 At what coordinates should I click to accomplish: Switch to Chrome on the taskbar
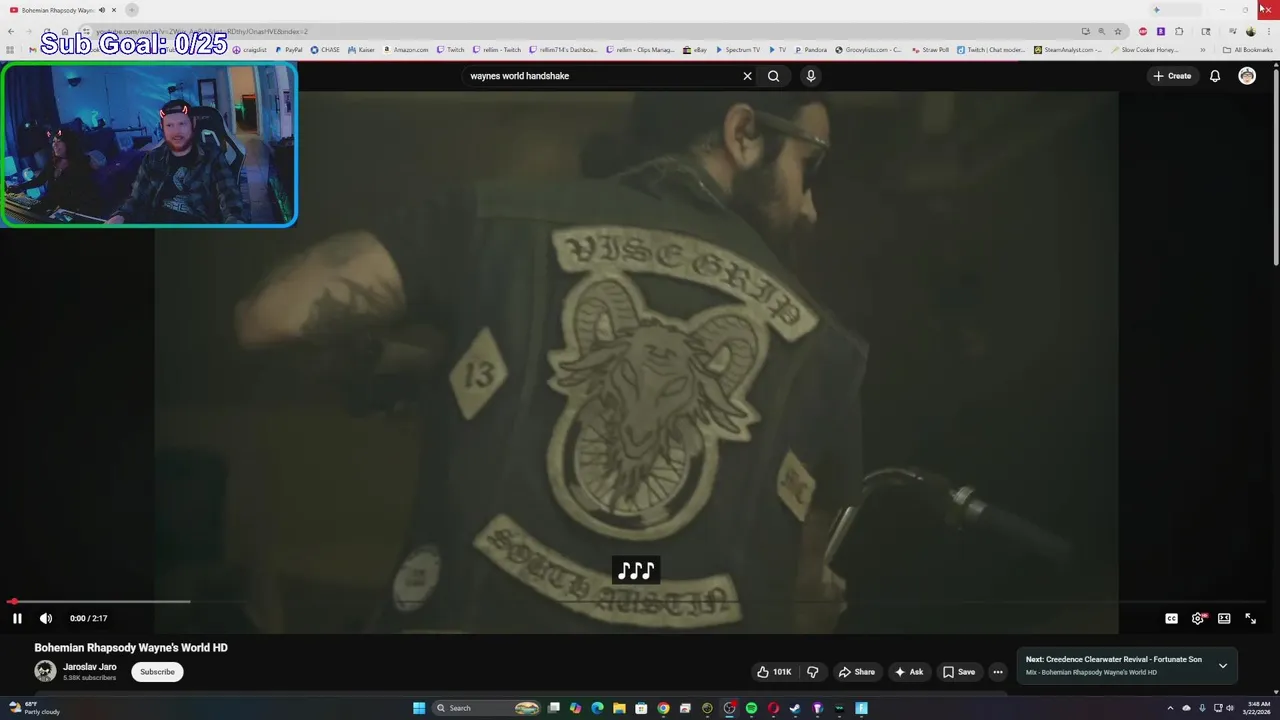pyautogui.click(x=663, y=708)
